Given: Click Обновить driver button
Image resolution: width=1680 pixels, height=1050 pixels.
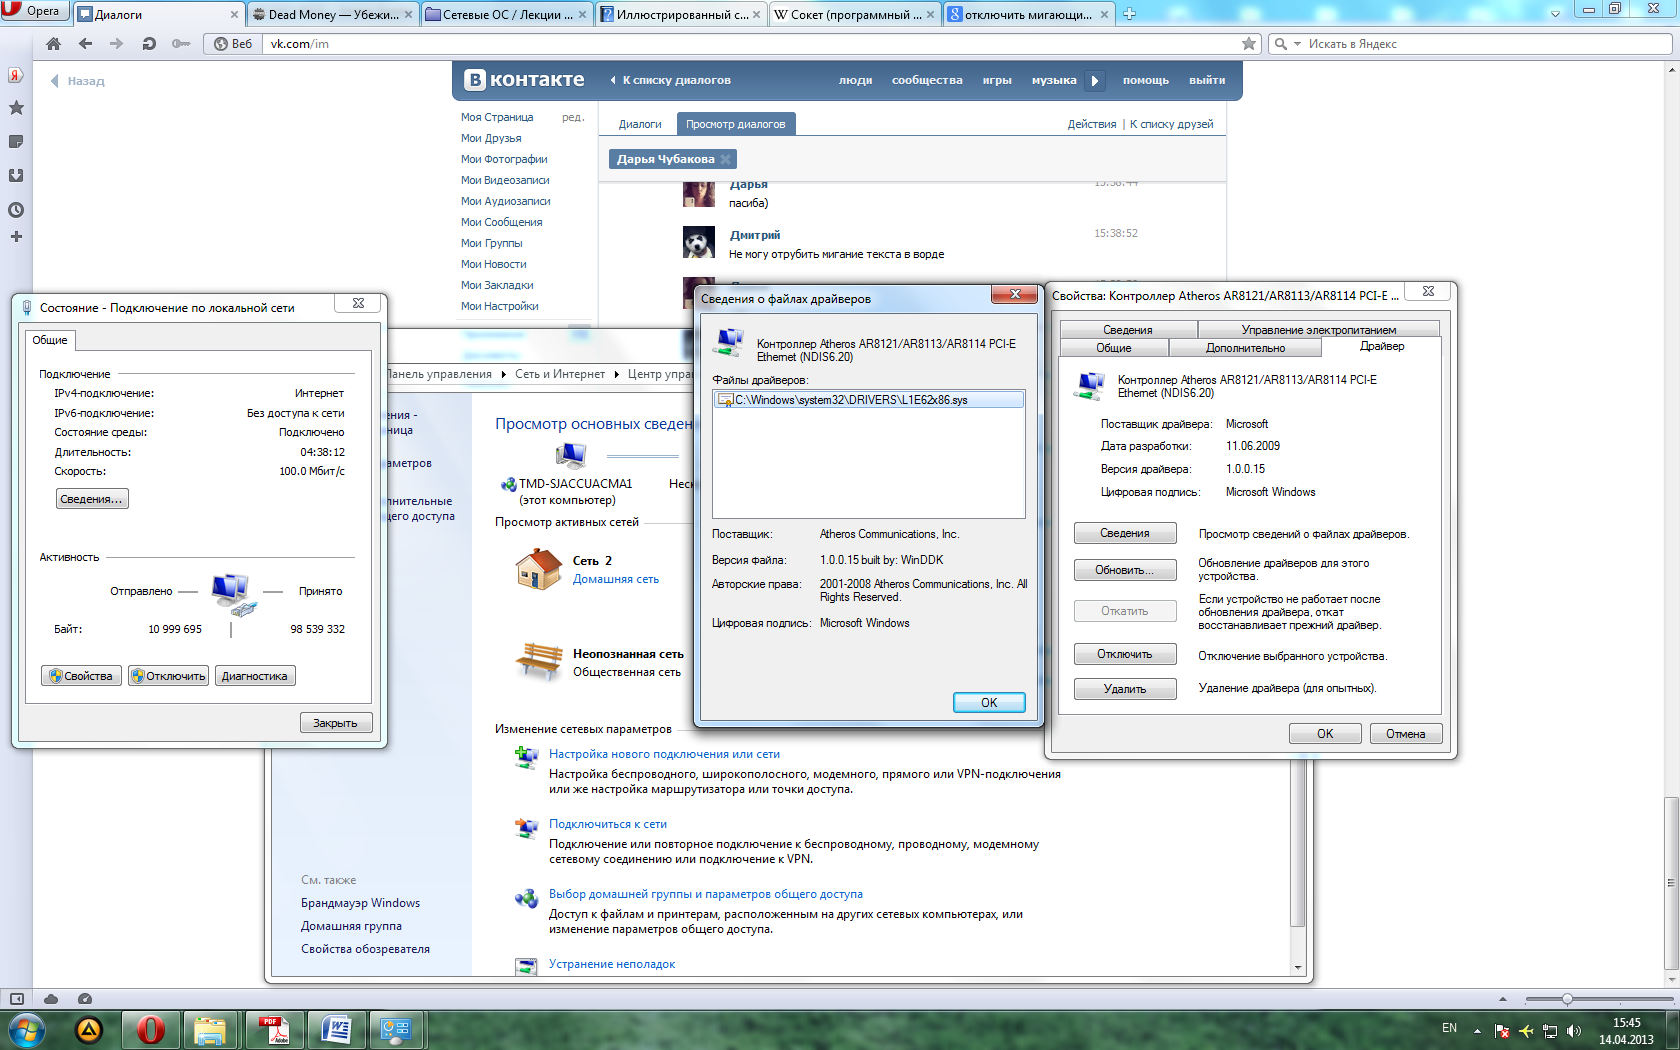Looking at the screenshot, I should 1125,570.
